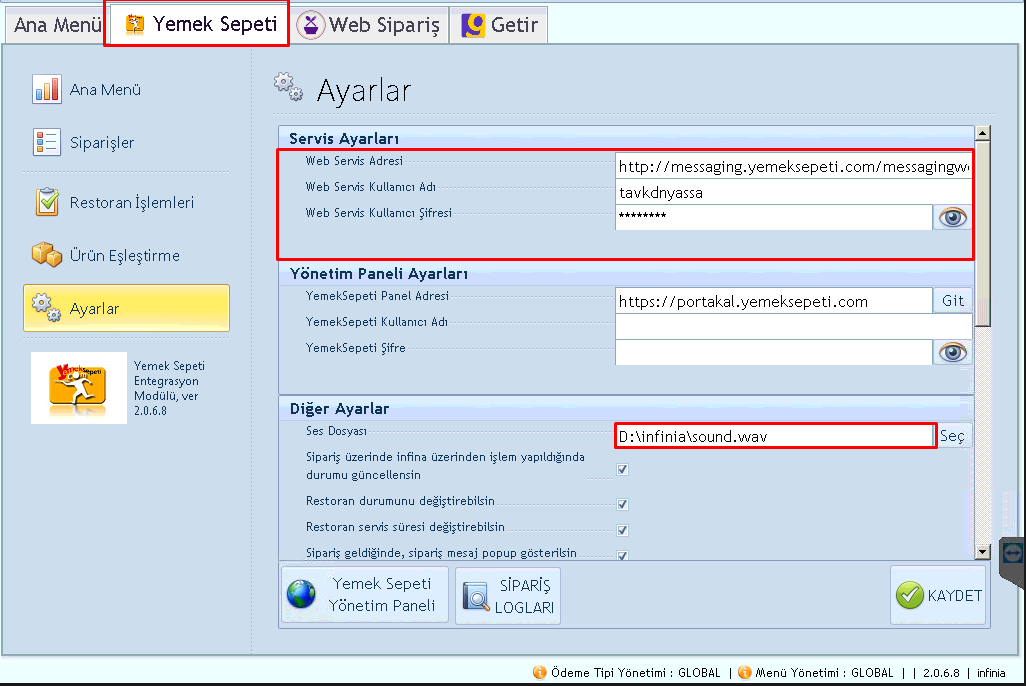Viewport: 1026px width, 686px height.
Task: Click Menü Yönetimi : GLOBAL status text
Action: point(824,673)
